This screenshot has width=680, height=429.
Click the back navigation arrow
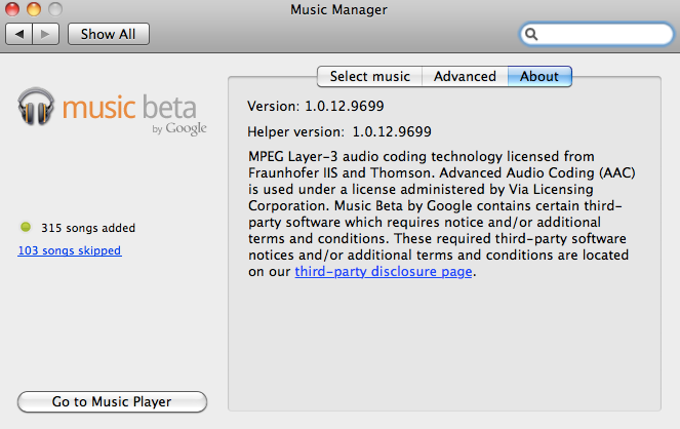point(19,34)
